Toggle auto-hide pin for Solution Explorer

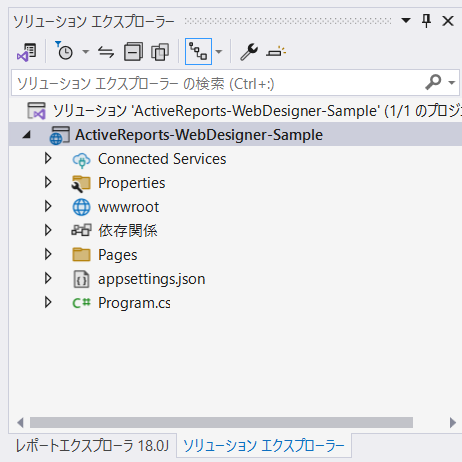pos(427,21)
